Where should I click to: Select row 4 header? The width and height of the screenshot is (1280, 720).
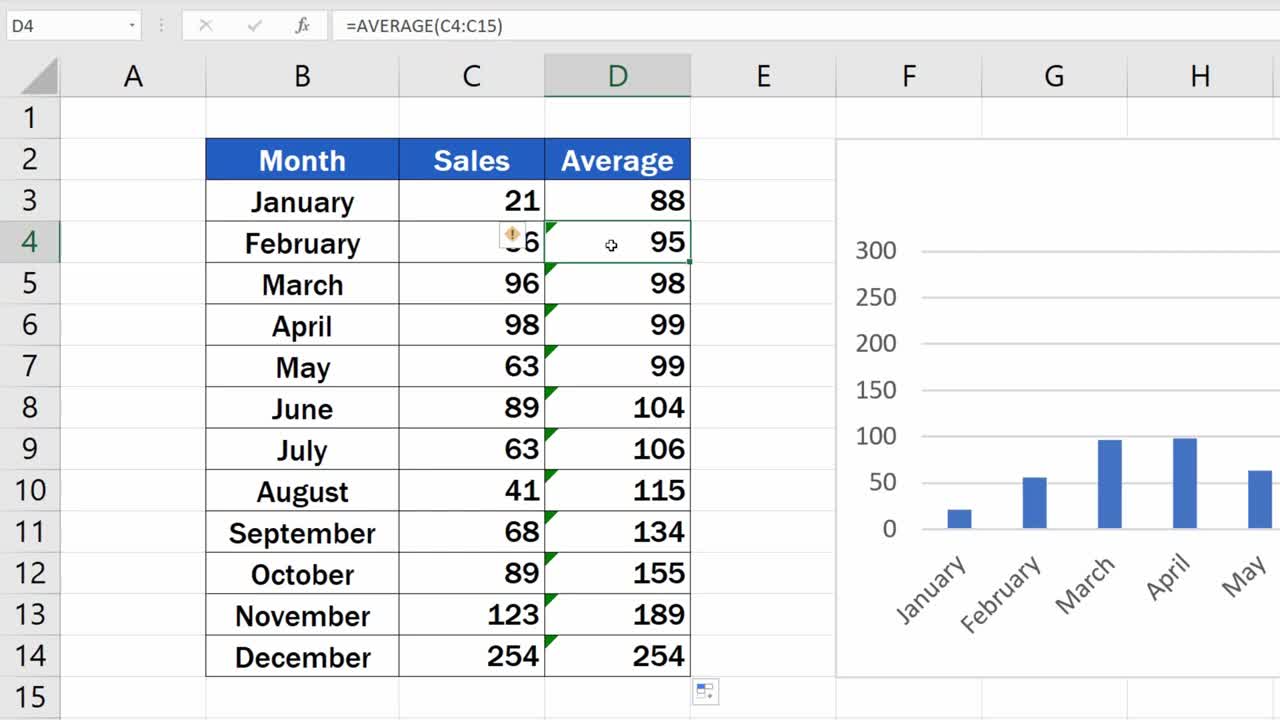(30, 242)
